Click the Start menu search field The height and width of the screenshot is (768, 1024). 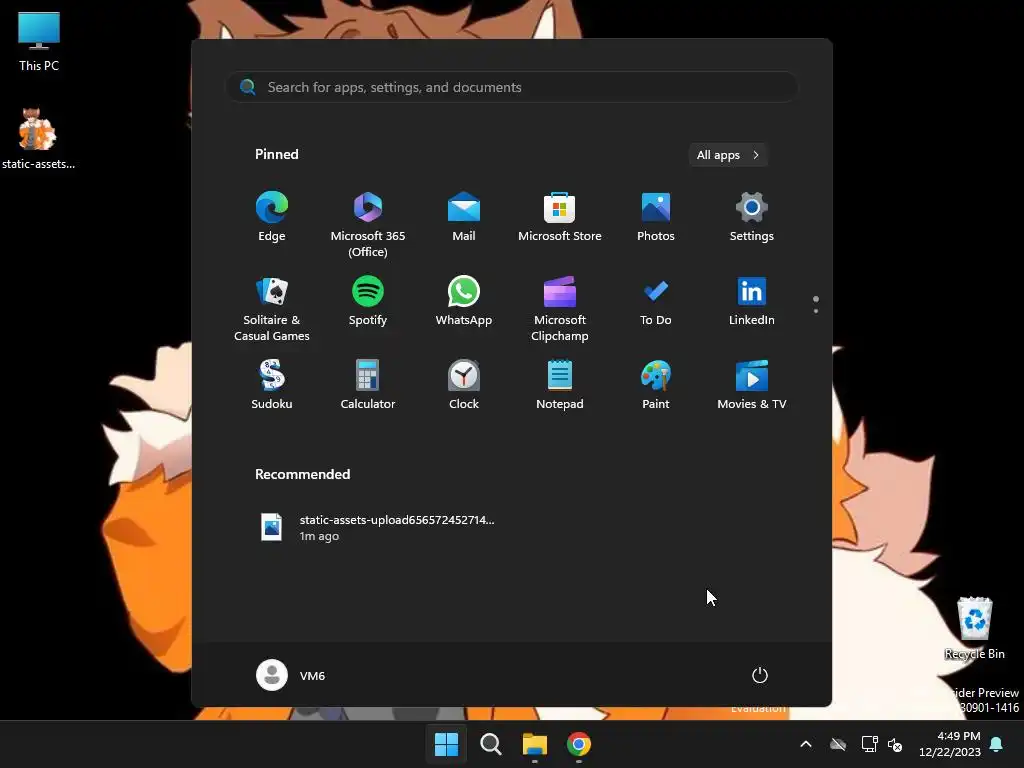click(512, 87)
